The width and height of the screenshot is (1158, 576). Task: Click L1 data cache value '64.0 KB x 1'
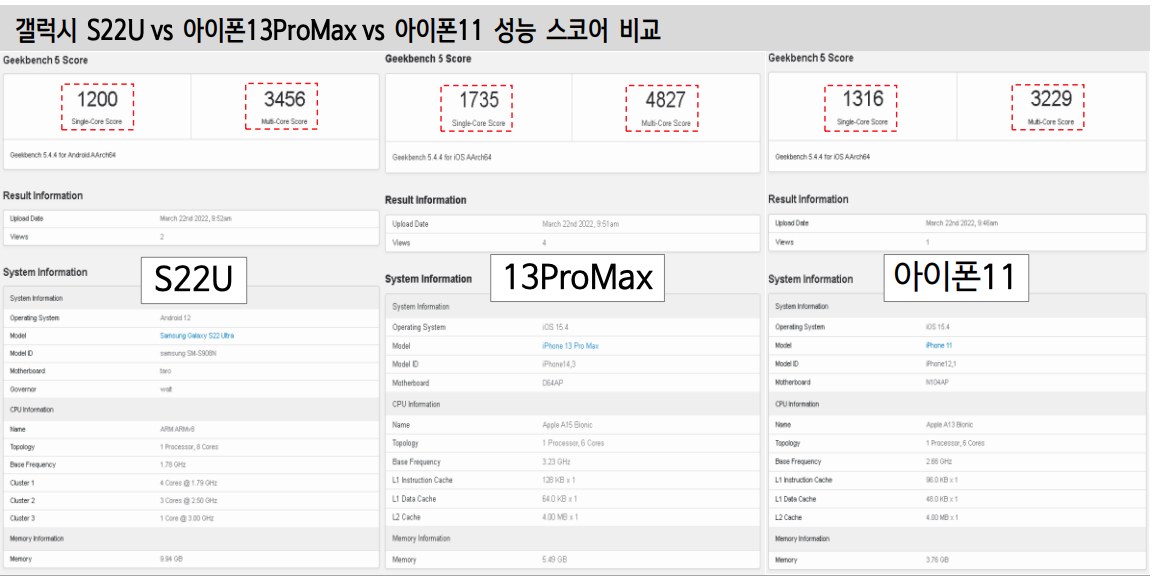(x=561, y=499)
